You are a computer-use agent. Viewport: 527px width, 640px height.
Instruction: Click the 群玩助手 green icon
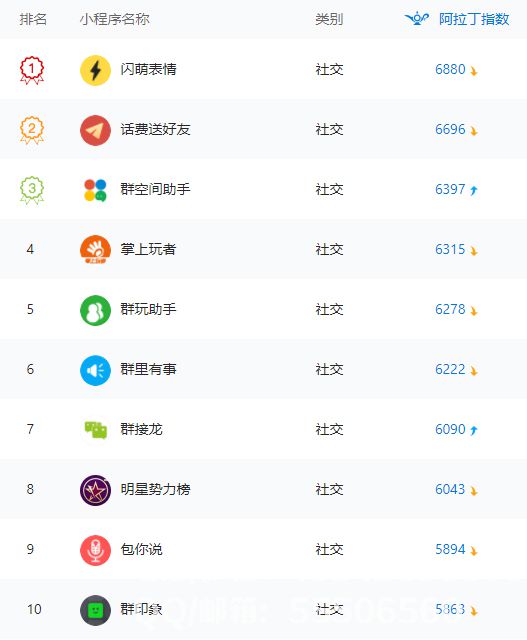pyautogui.click(x=95, y=310)
